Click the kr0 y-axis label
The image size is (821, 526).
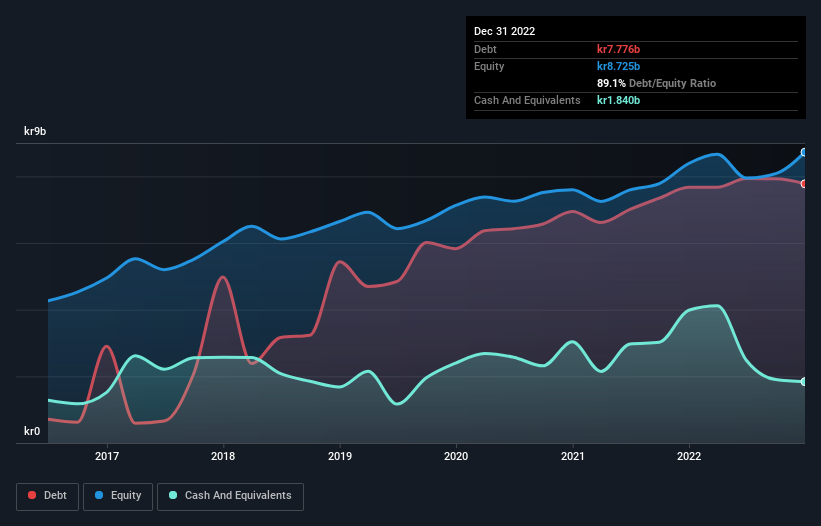(x=32, y=431)
